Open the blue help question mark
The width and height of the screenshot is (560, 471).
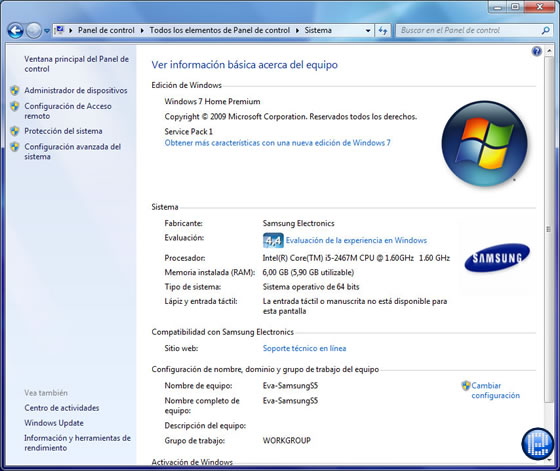click(x=536, y=51)
